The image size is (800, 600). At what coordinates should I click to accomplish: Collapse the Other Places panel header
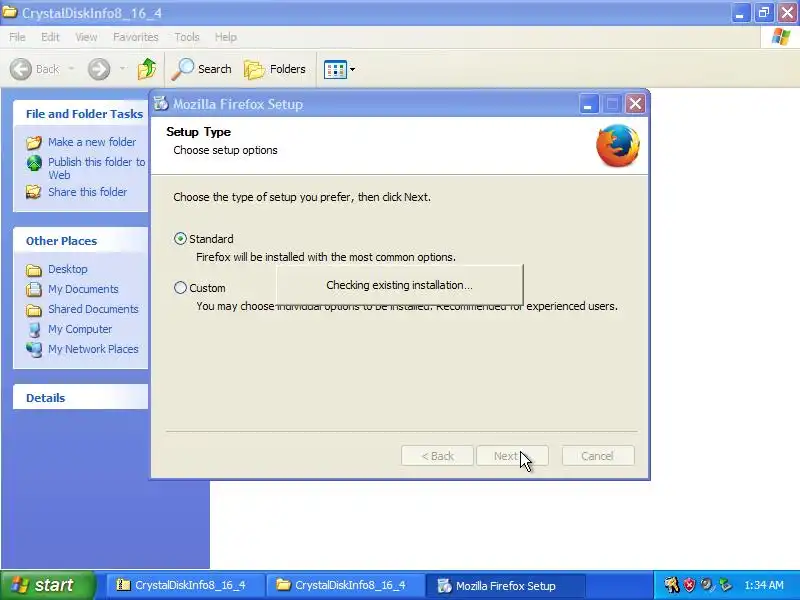point(81,241)
